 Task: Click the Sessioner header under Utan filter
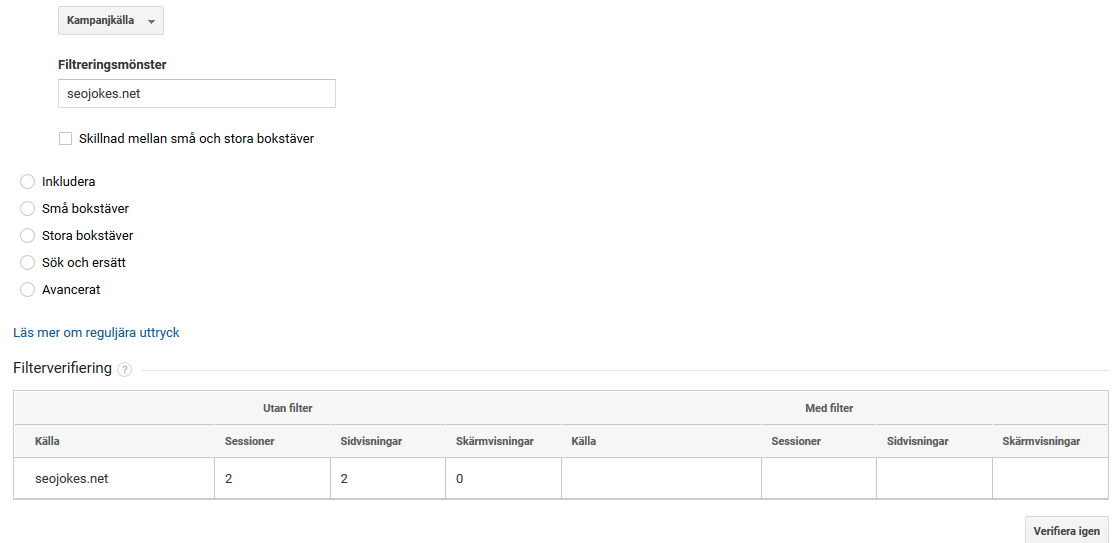point(250,441)
